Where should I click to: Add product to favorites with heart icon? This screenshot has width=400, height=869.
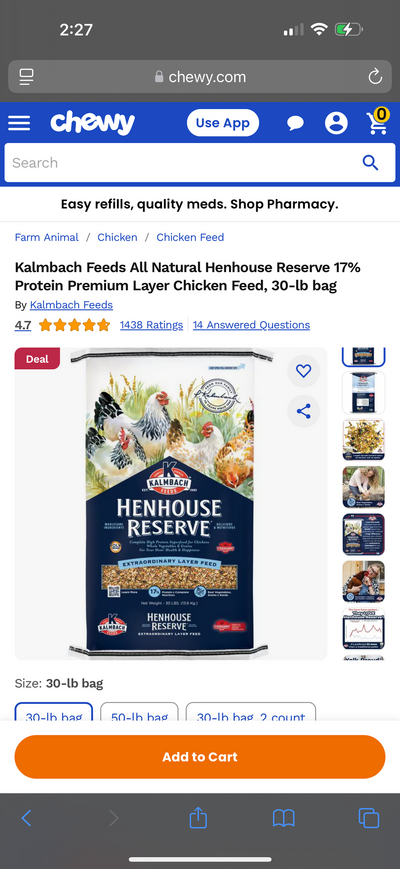304,371
